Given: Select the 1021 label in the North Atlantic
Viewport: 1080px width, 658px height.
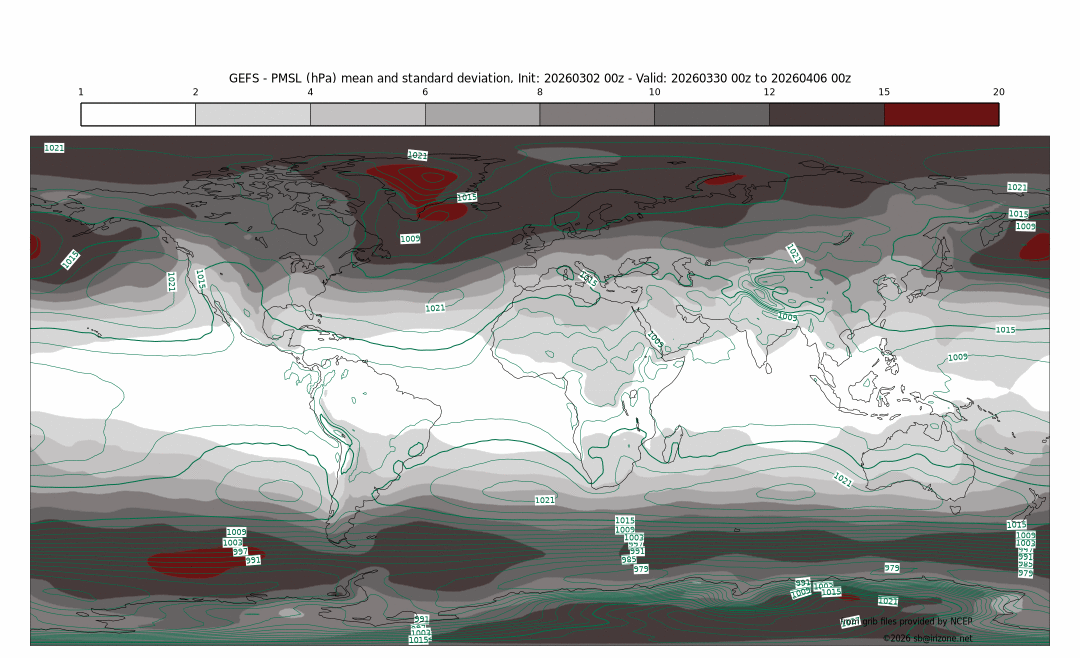Looking at the screenshot, I should coord(435,308).
